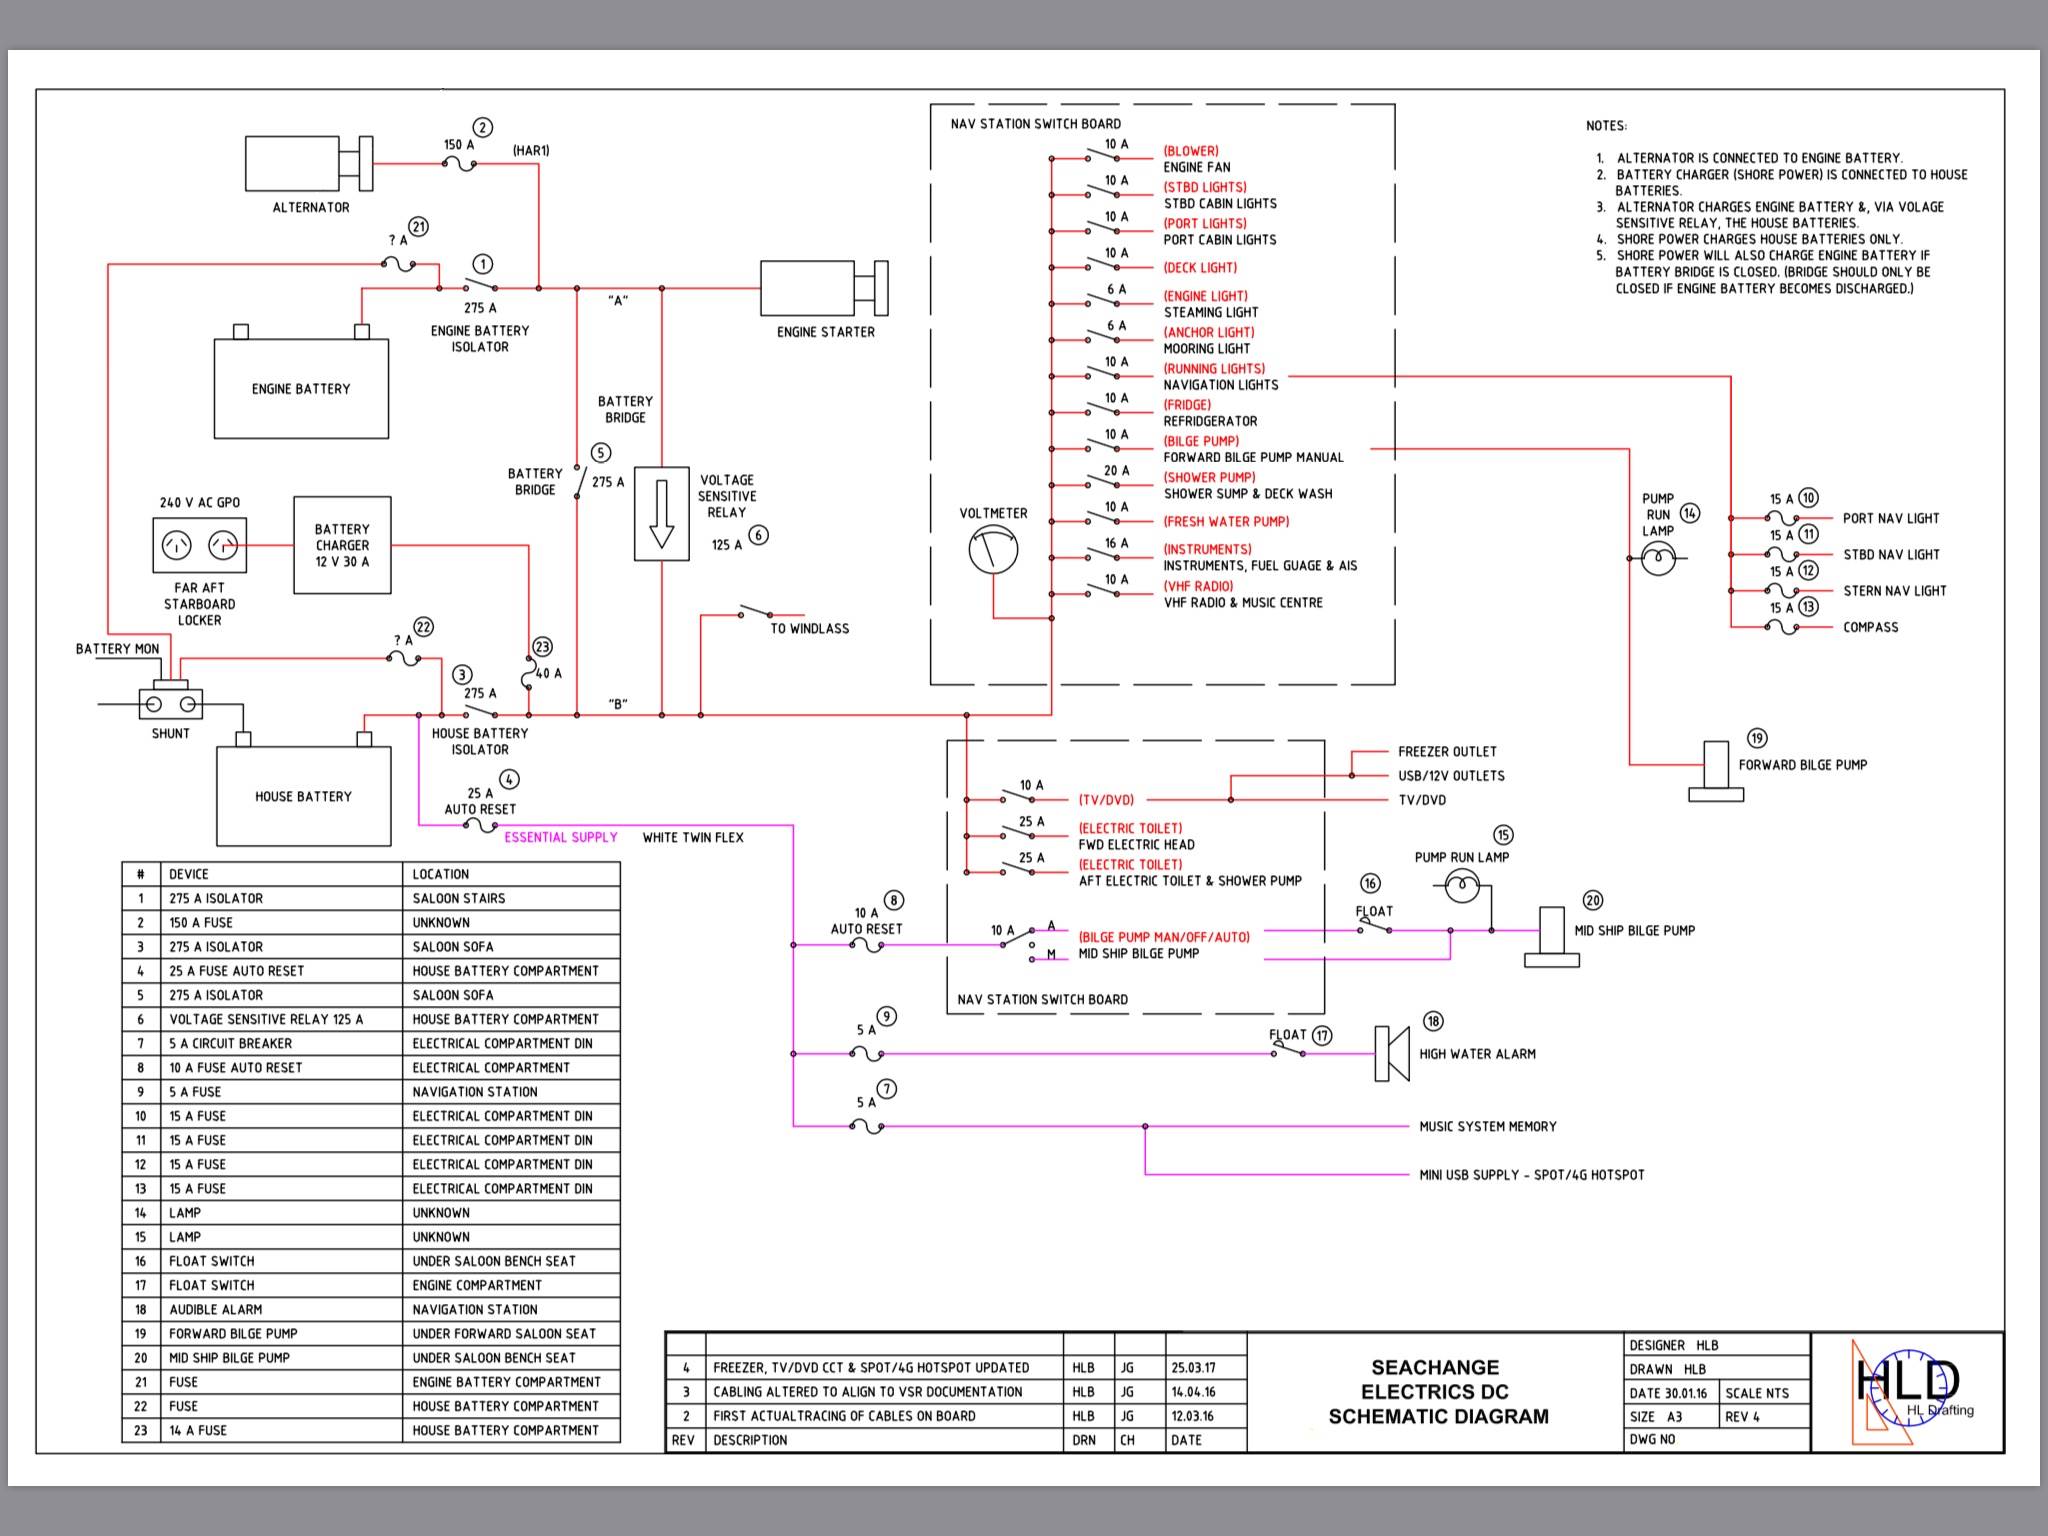Screen dimensions: 2048x1536
Task: Select the voltage sensitive relay arrow box
Action: tap(661, 513)
